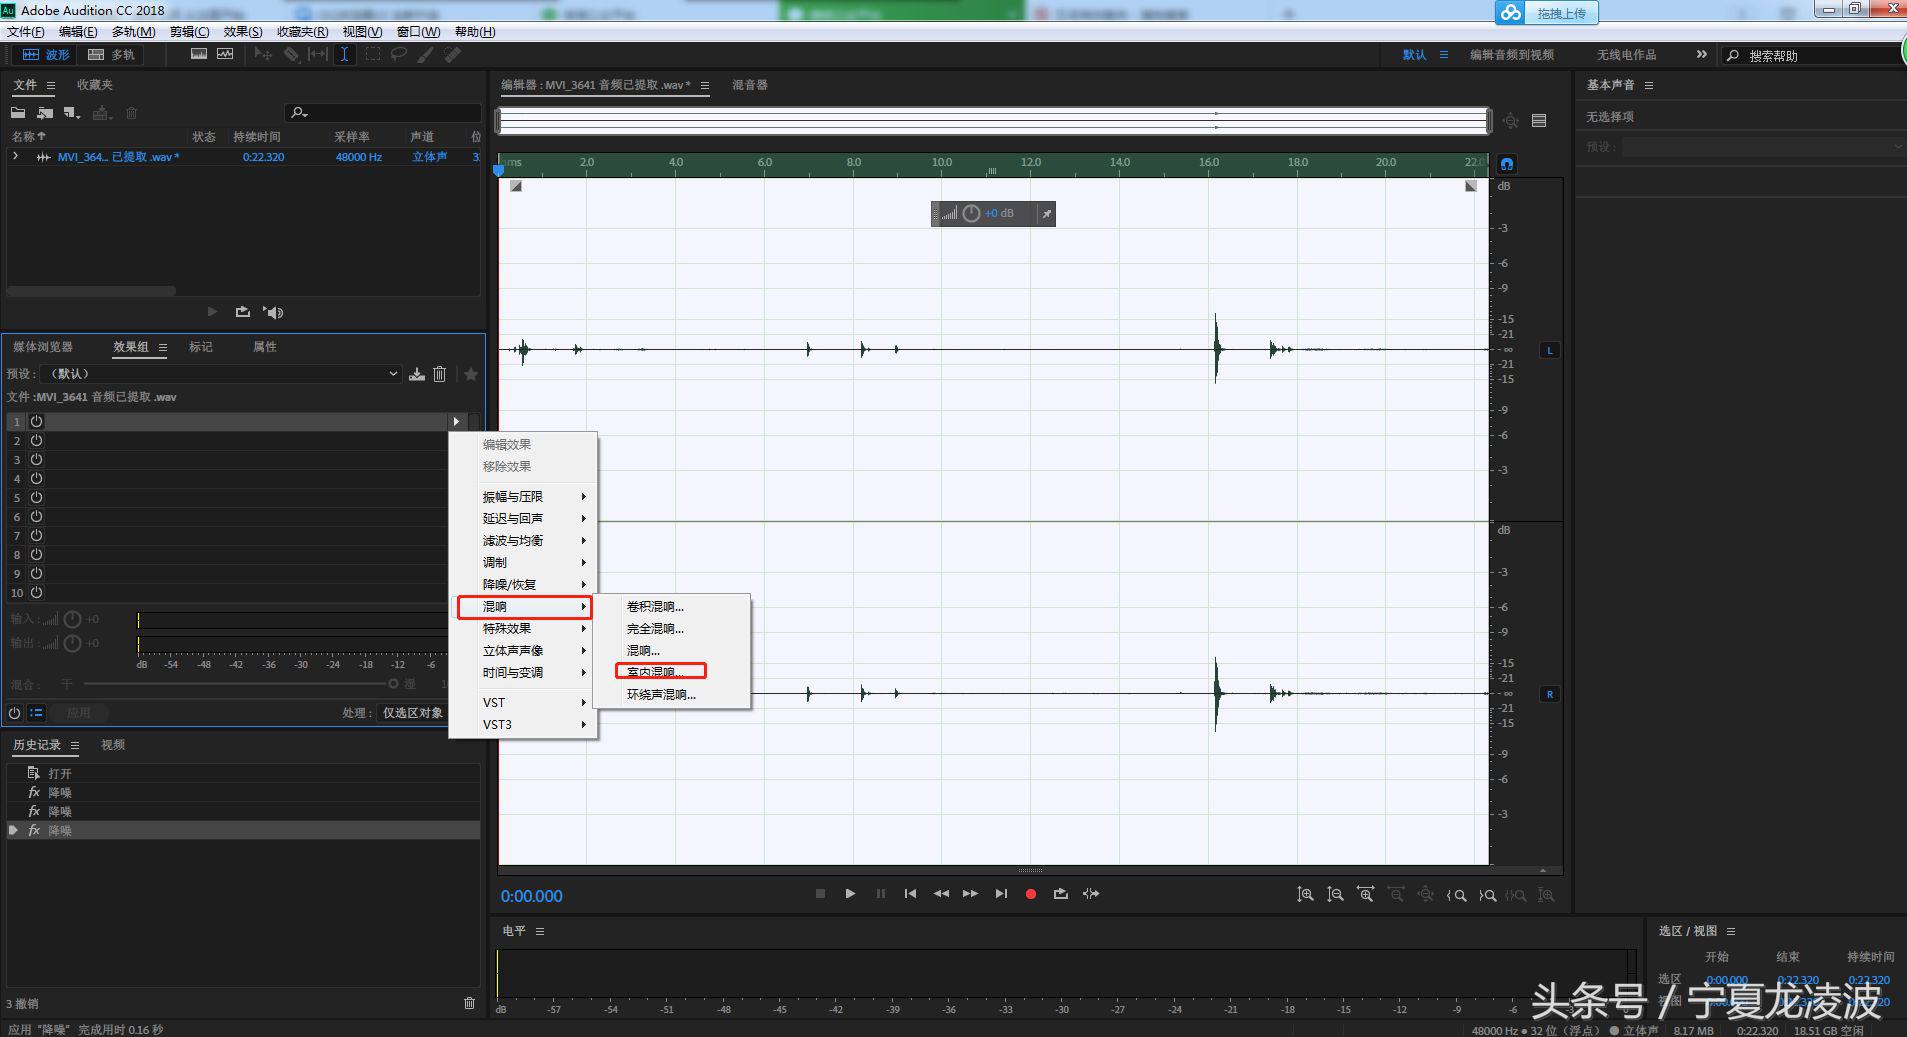Toggle power for effect slot 3
This screenshot has height=1037, width=1907.
tap(36, 460)
